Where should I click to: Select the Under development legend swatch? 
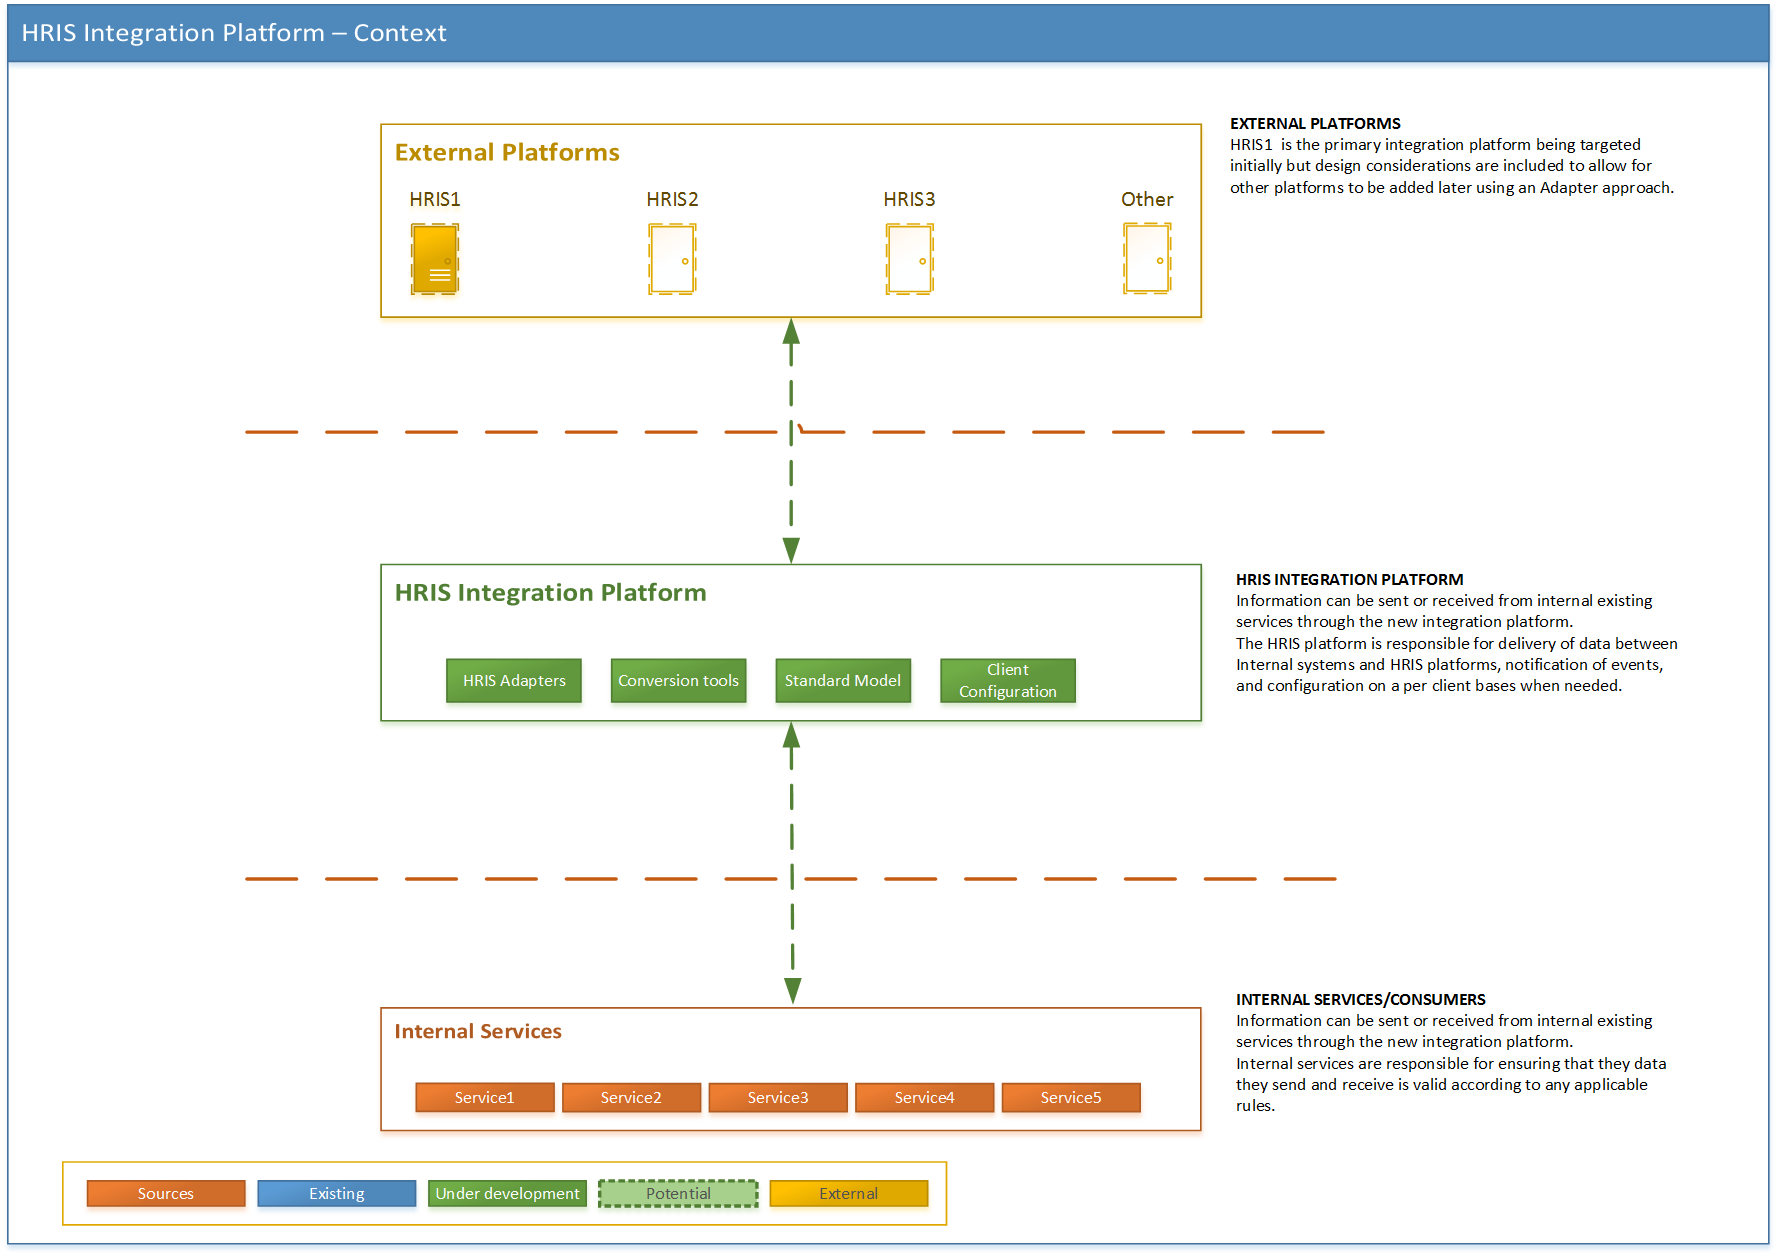tap(507, 1194)
